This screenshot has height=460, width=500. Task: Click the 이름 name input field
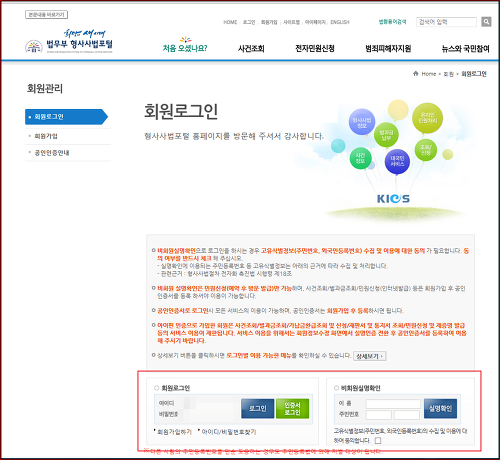click(x=393, y=404)
